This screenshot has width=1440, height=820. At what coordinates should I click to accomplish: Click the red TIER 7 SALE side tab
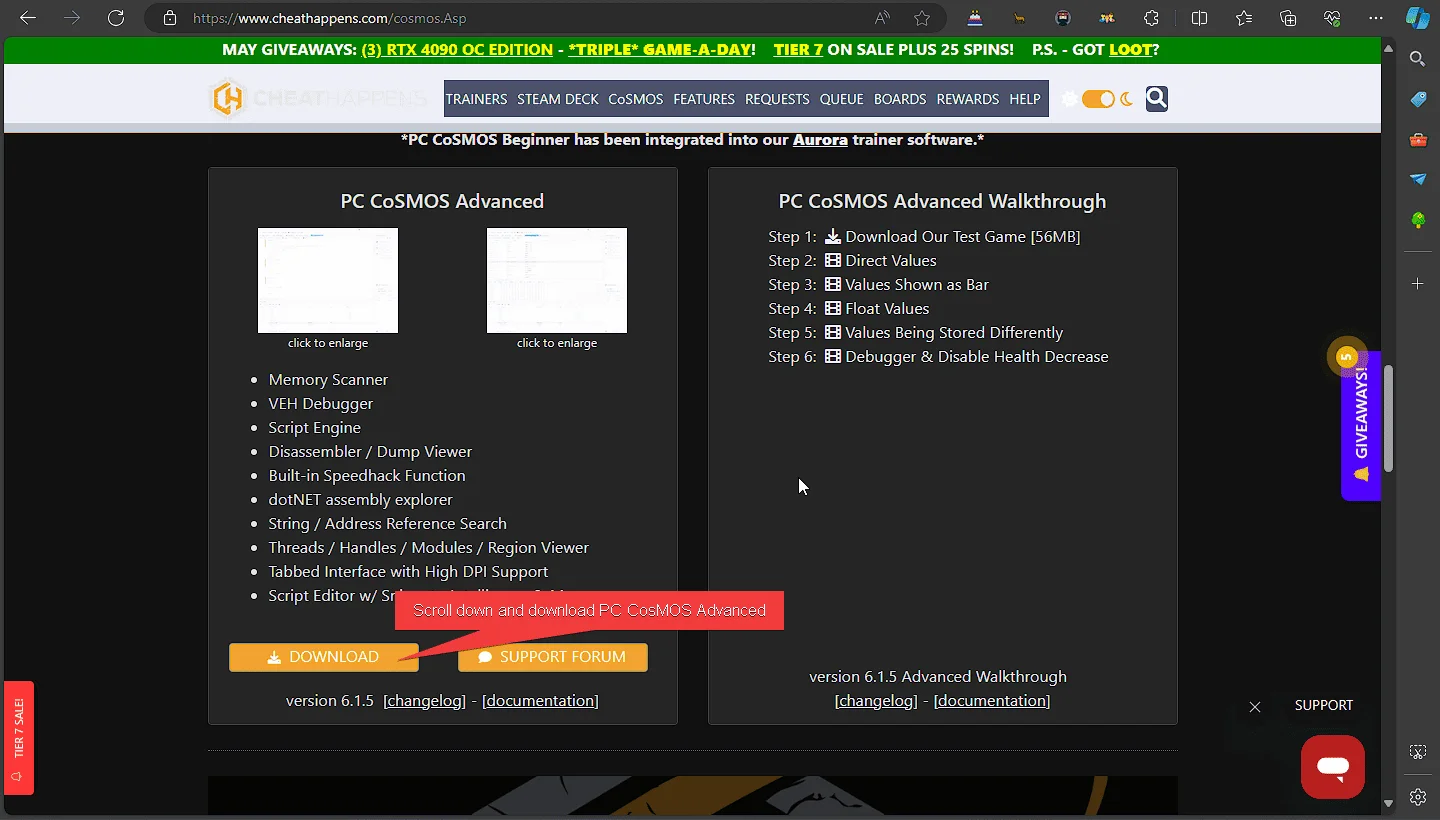tap(19, 737)
